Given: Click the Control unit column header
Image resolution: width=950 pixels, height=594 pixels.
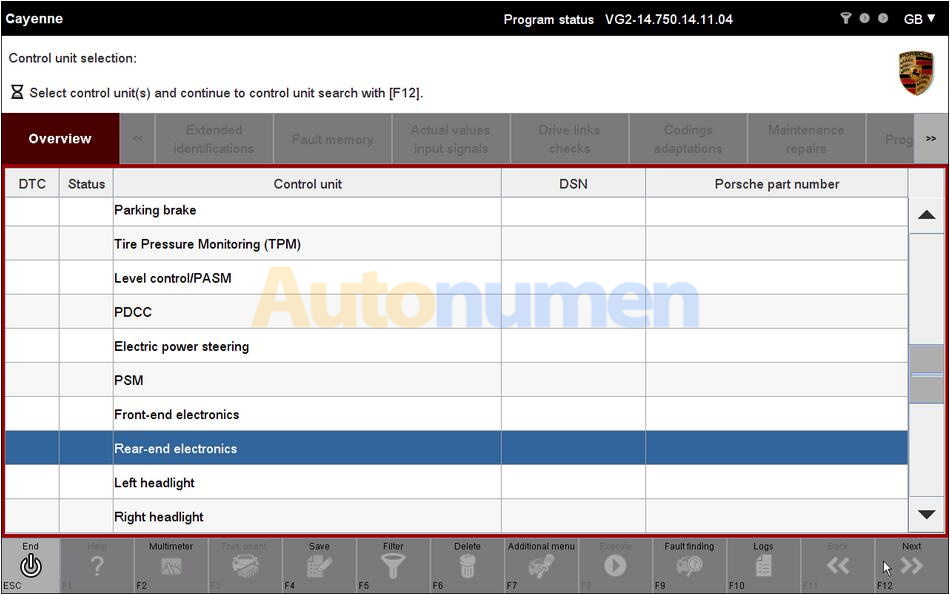Looking at the screenshot, I should pyautogui.click(x=307, y=184).
